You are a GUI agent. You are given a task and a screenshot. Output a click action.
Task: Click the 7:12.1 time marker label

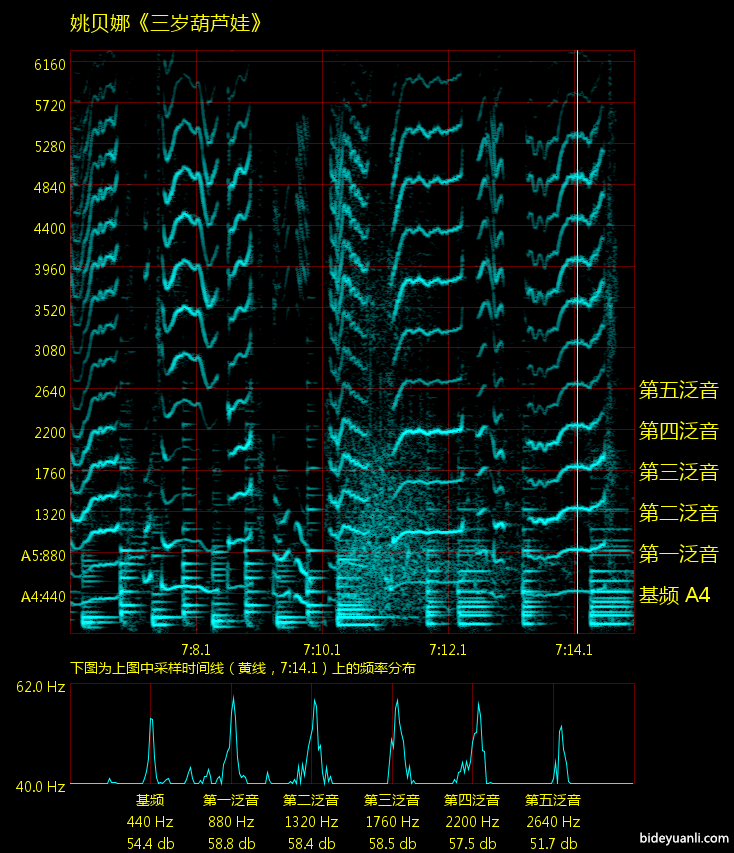pos(448,649)
